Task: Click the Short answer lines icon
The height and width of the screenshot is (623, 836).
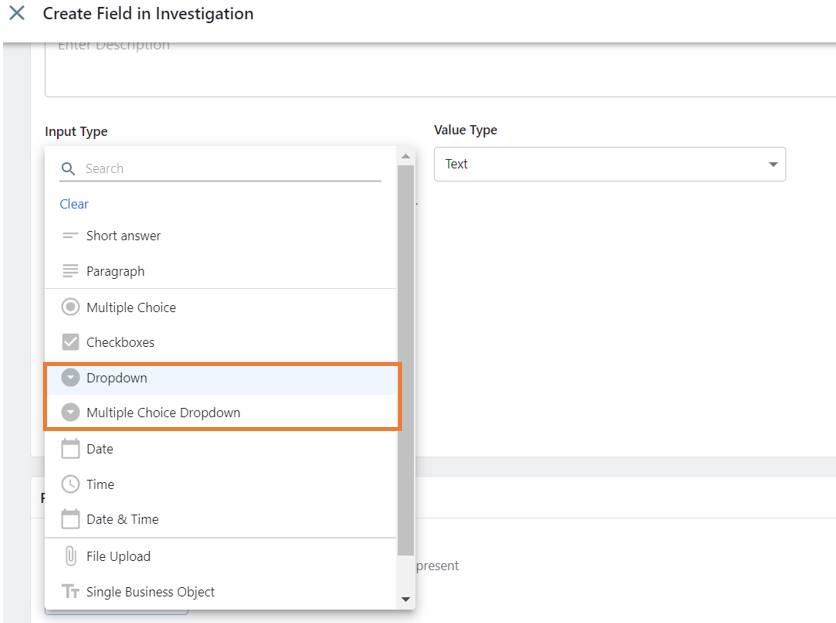Action: [70, 236]
